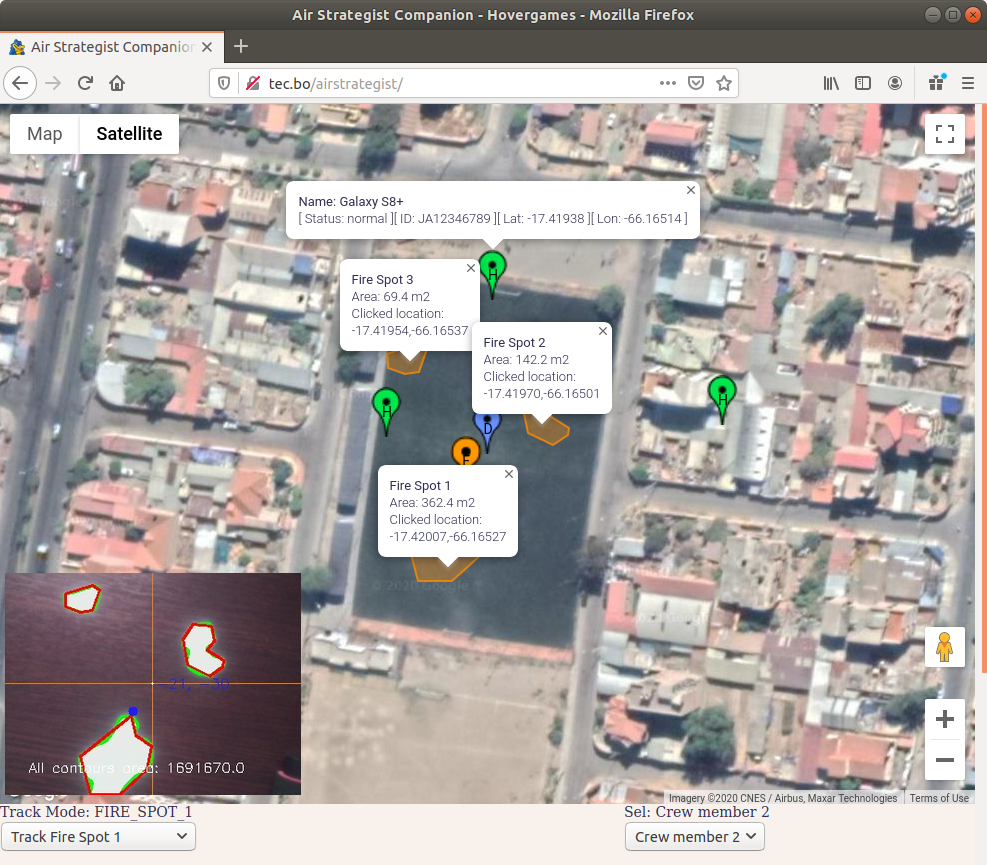Select the green crew marker below Galaxy S8+ popup
This screenshot has height=865, width=987.
[x=492, y=273]
